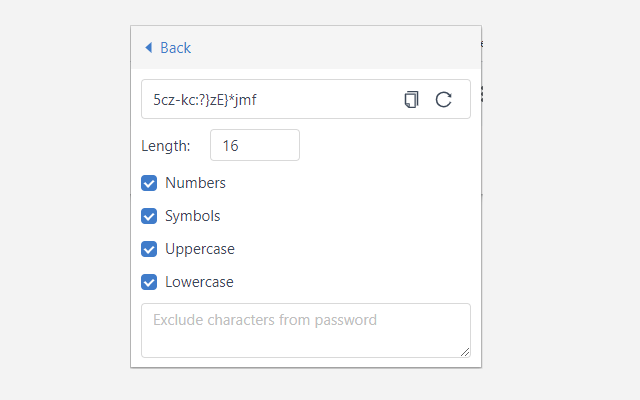Copy the generated password to clipboard

[411, 99]
